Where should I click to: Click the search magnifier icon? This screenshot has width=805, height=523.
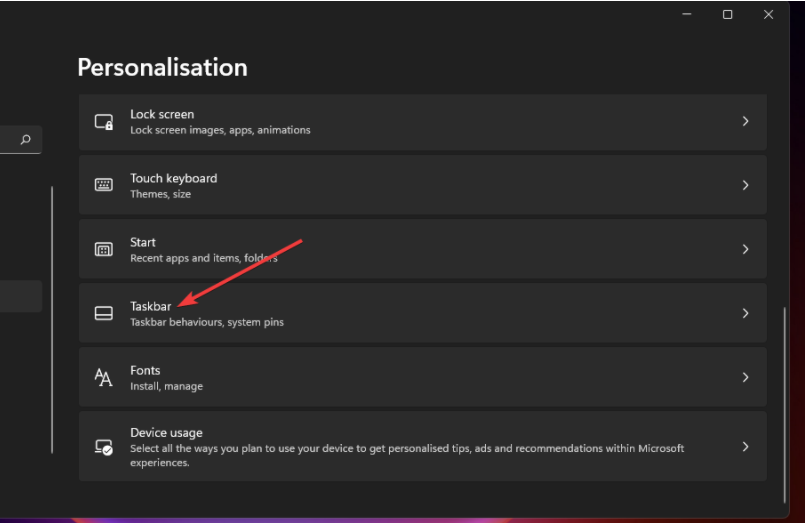click(25, 140)
